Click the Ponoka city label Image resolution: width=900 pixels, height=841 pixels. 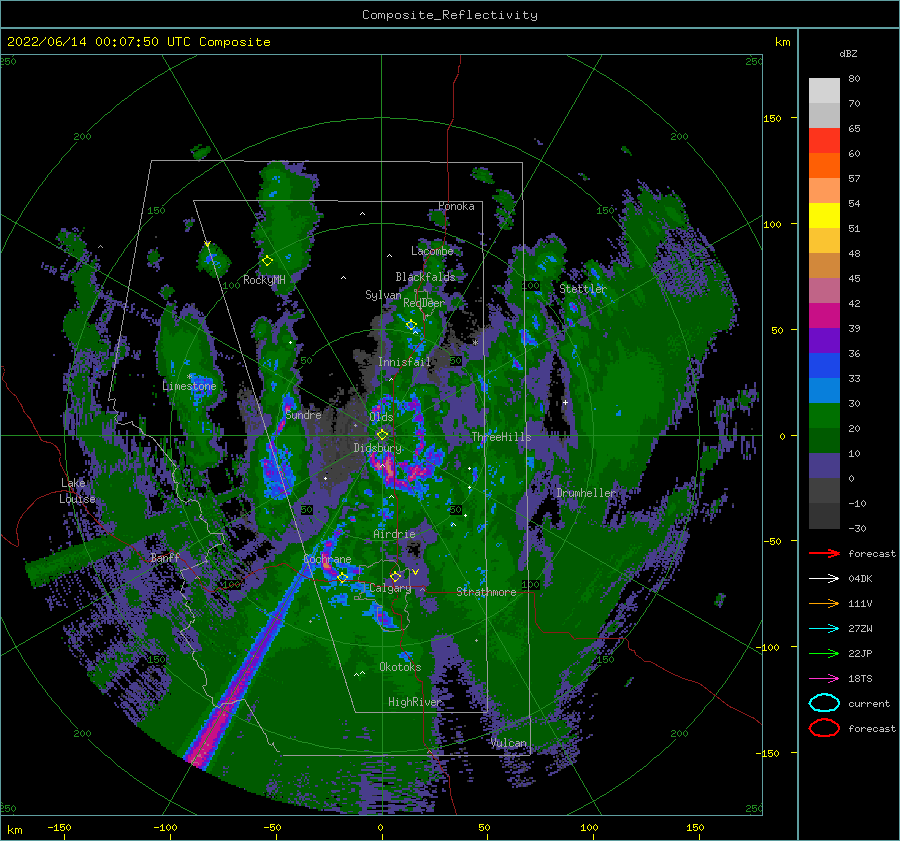pyautogui.click(x=456, y=206)
